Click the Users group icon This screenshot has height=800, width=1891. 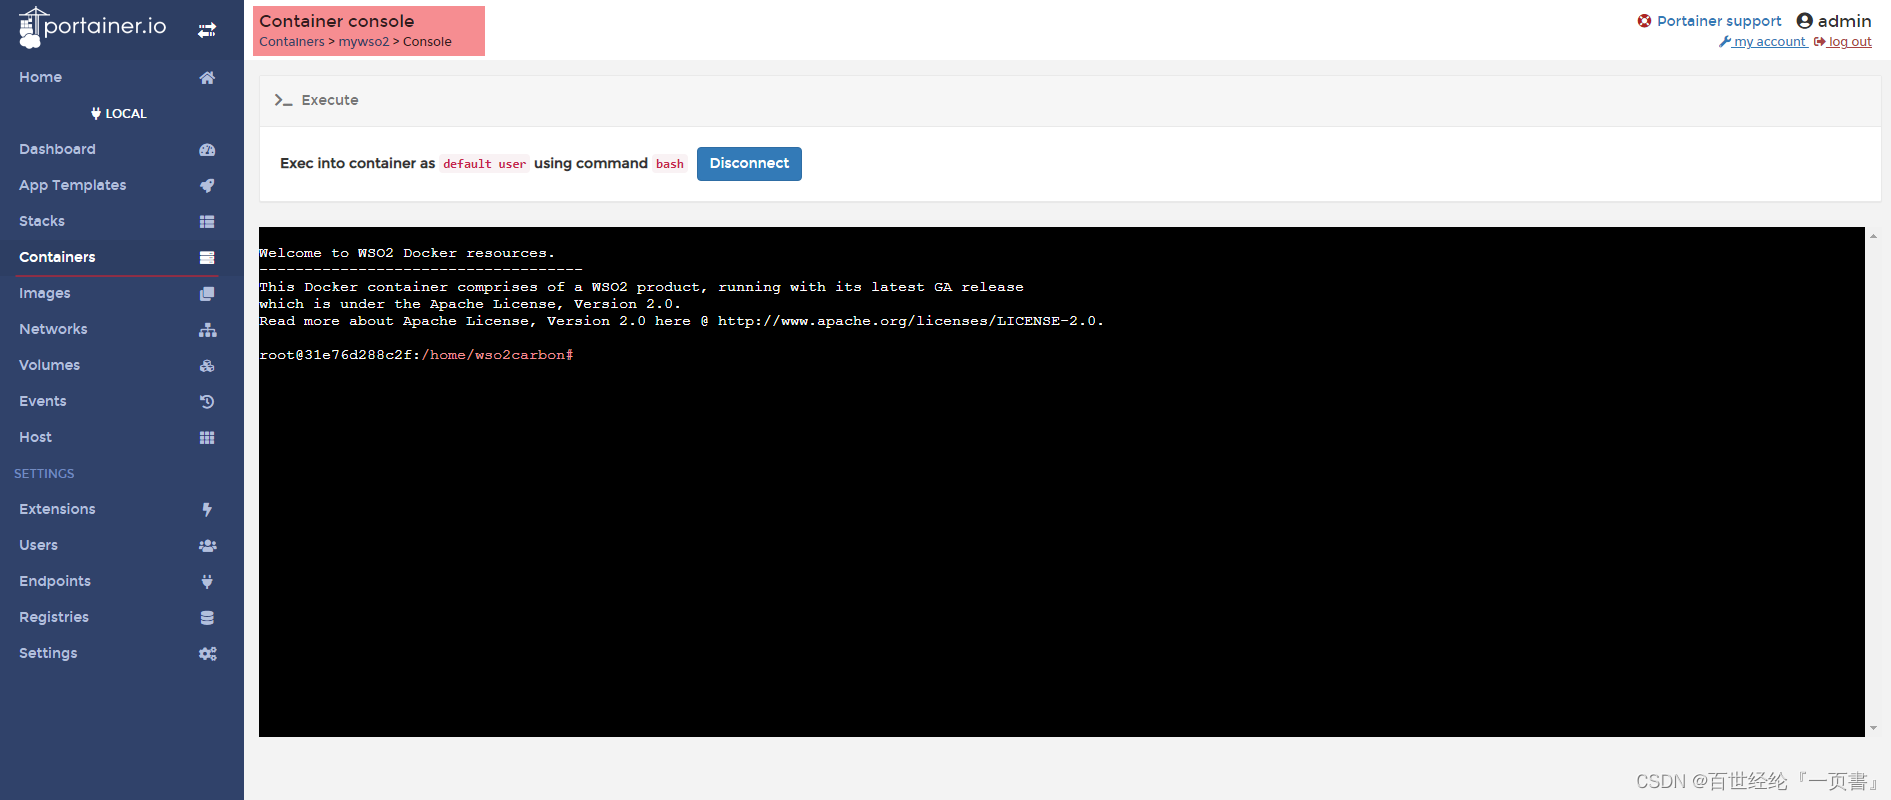tap(207, 545)
